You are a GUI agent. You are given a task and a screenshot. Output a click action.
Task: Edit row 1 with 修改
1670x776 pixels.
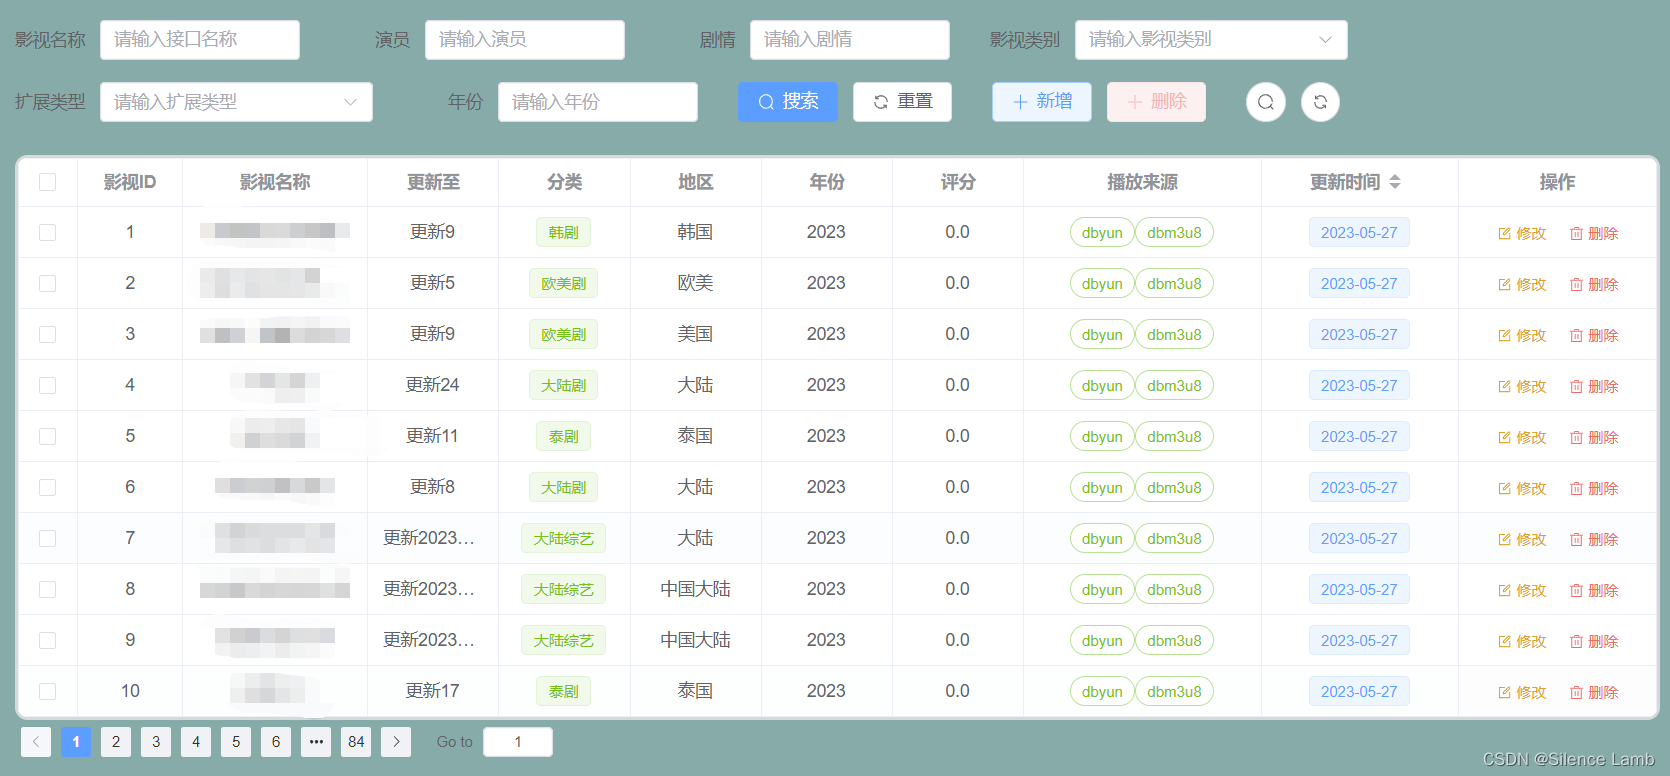[1522, 233]
